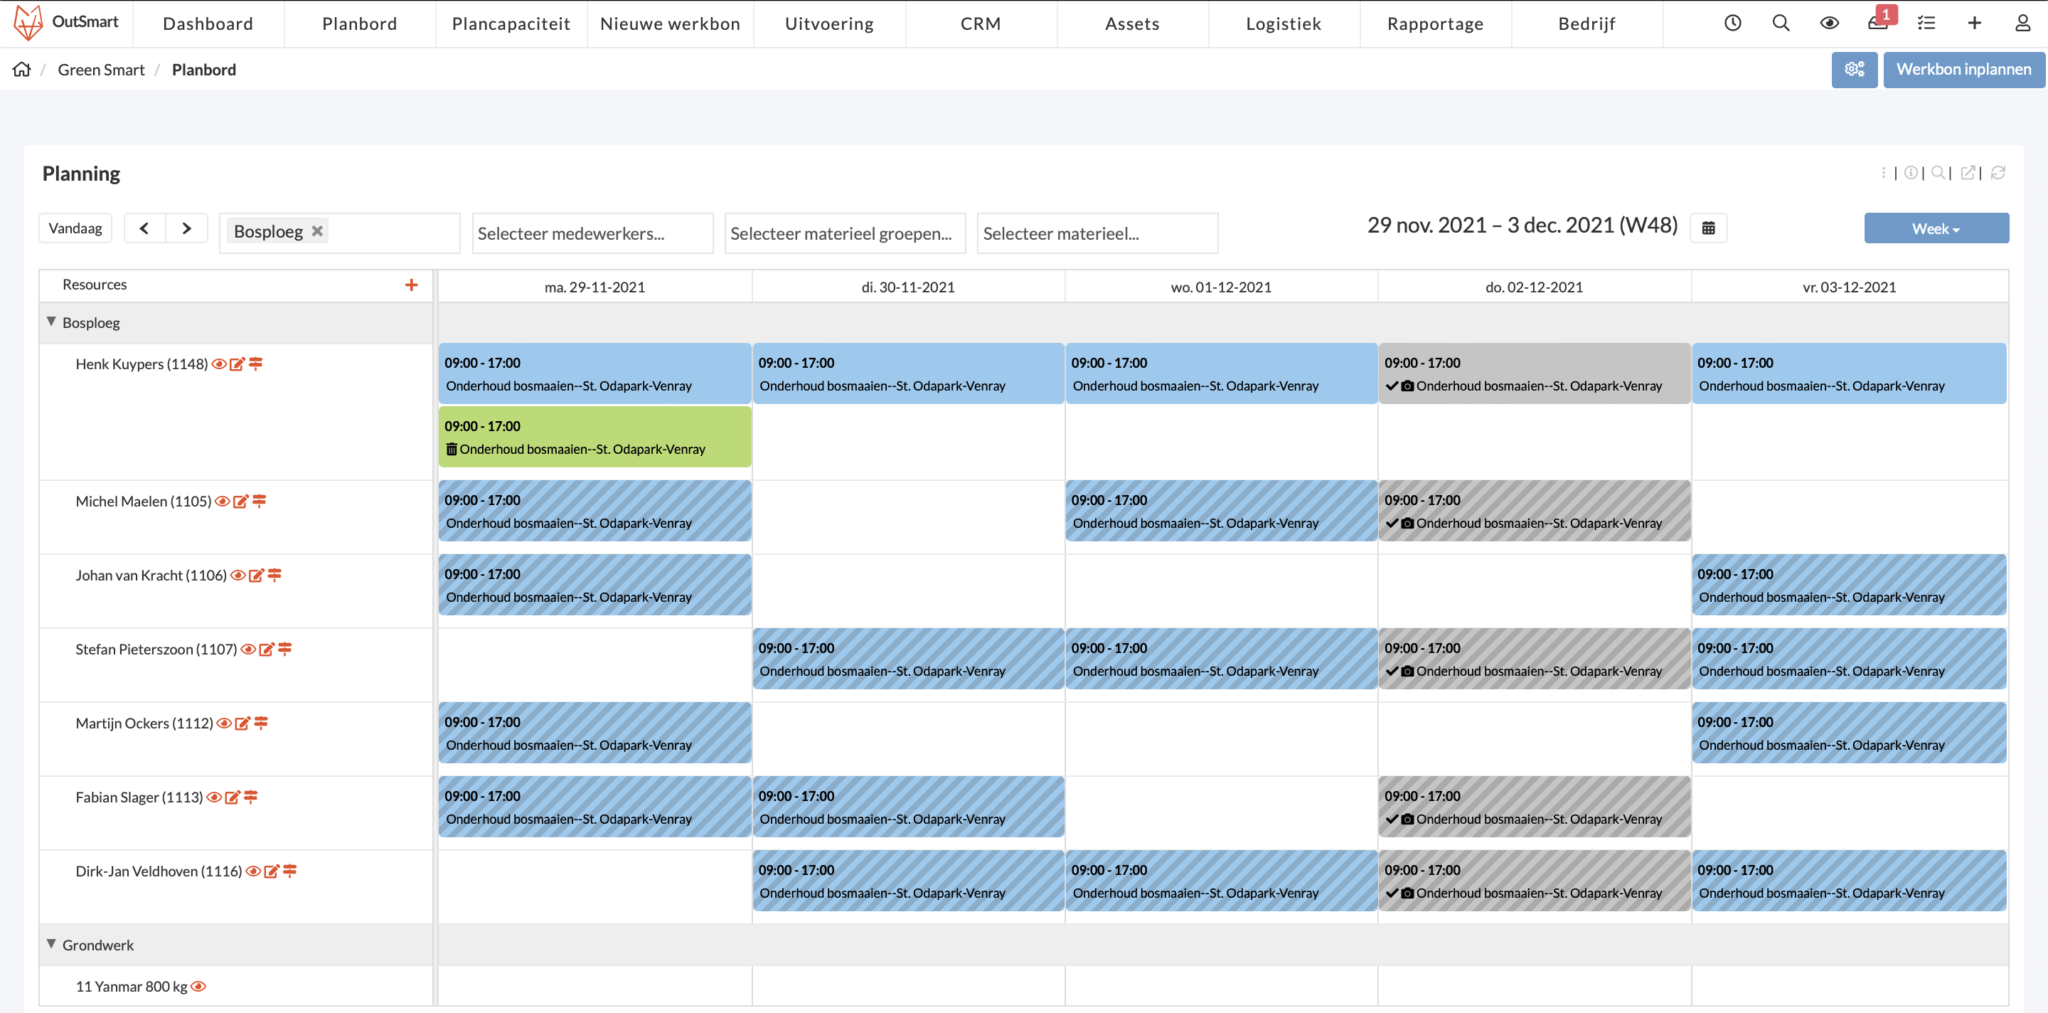2048x1013 pixels.
Task: Open the planboard settings gear next to Werkbon inplannen
Action: coord(1855,69)
